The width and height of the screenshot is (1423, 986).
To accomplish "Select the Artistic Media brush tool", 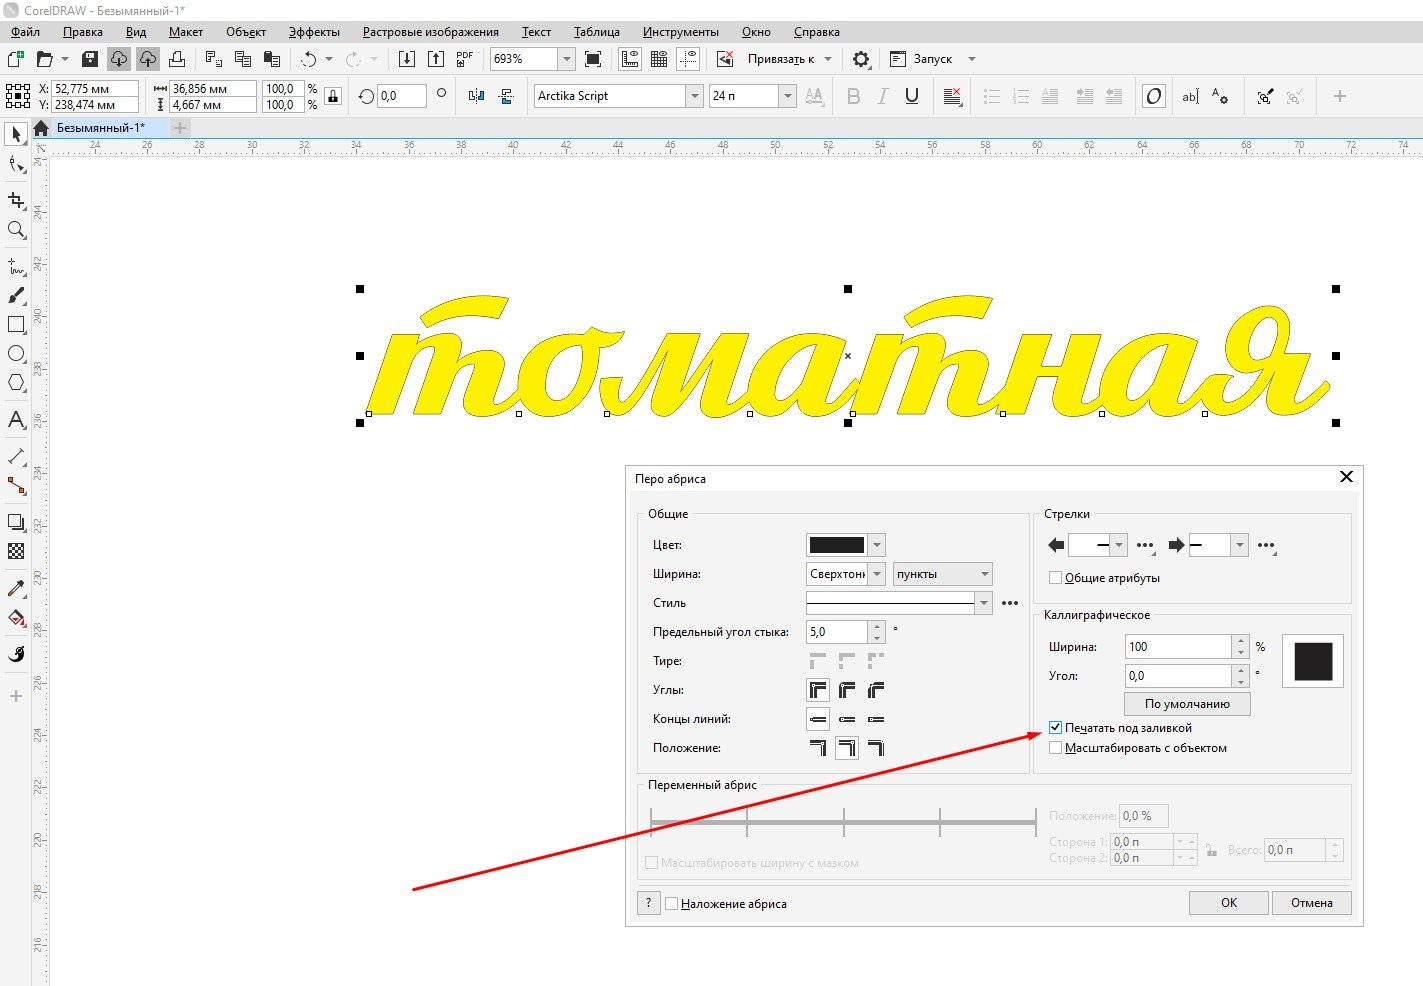I will (16, 295).
